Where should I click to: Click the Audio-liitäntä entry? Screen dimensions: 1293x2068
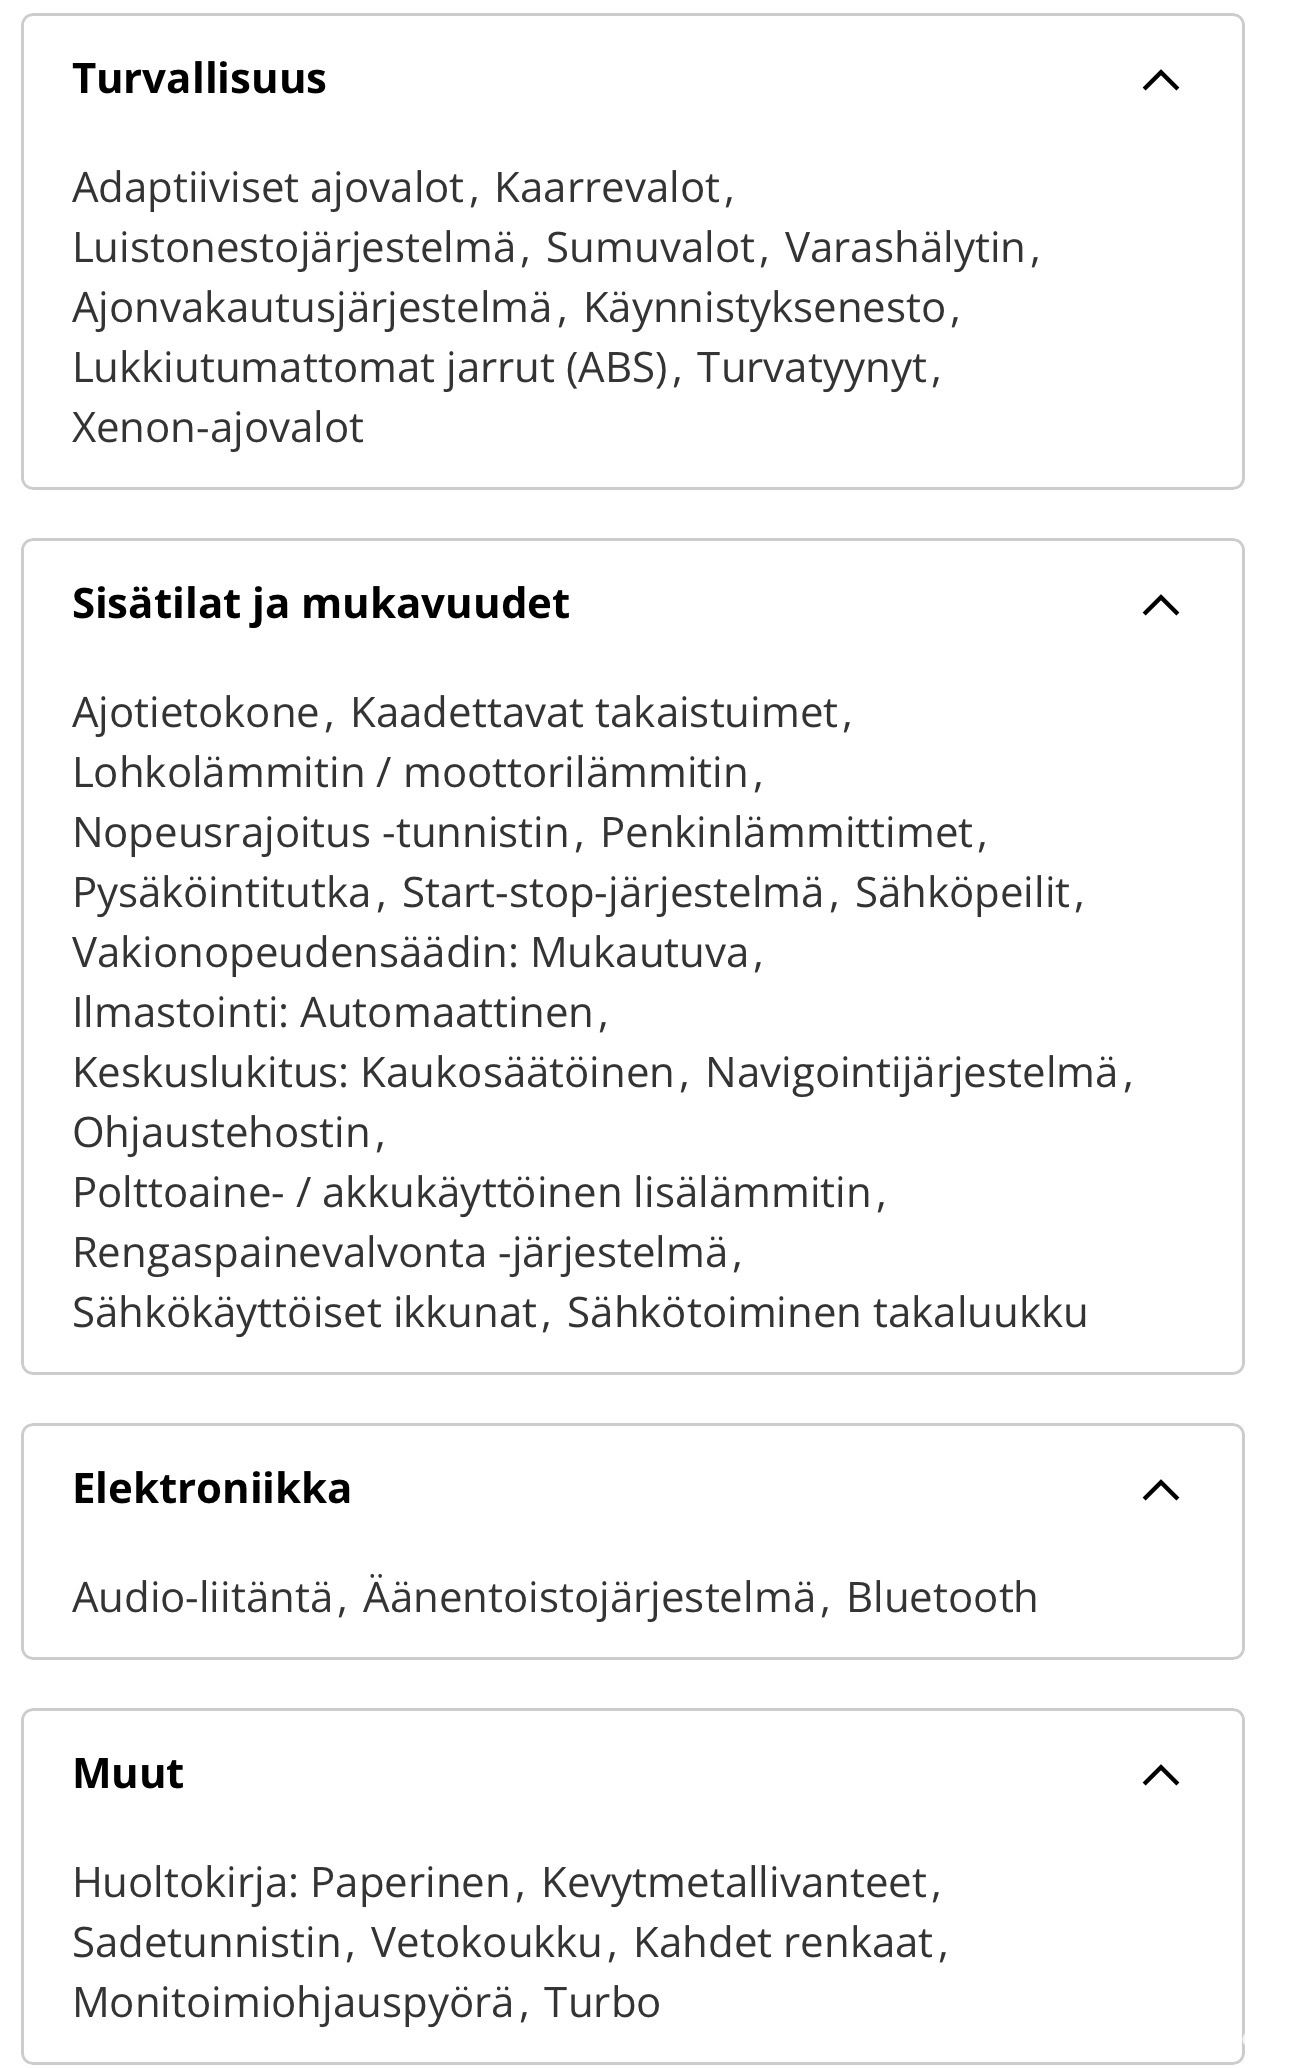click(x=202, y=1598)
